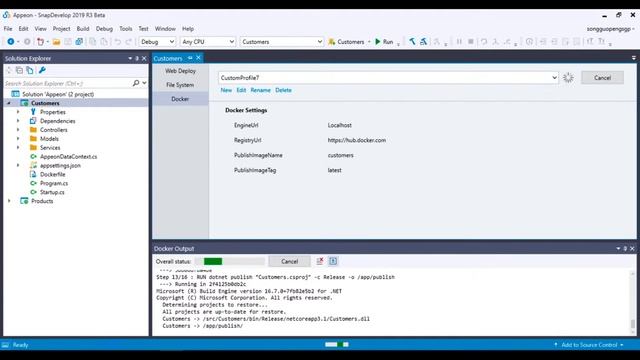Viewport: 640px width, 360px height.
Task: Click the Overall status progress bar
Action: point(229,261)
